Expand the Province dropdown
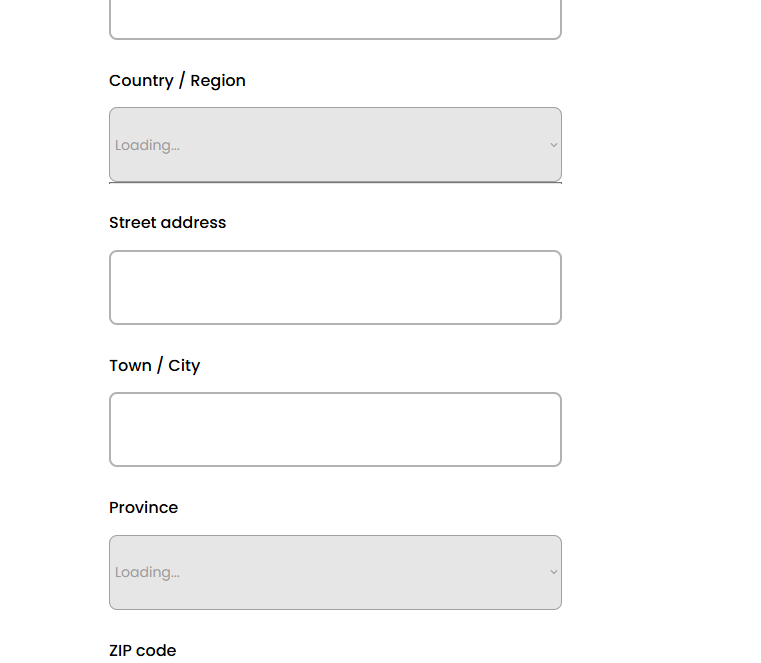This screenshot has width=761, height=663. [x=335, y=572]
